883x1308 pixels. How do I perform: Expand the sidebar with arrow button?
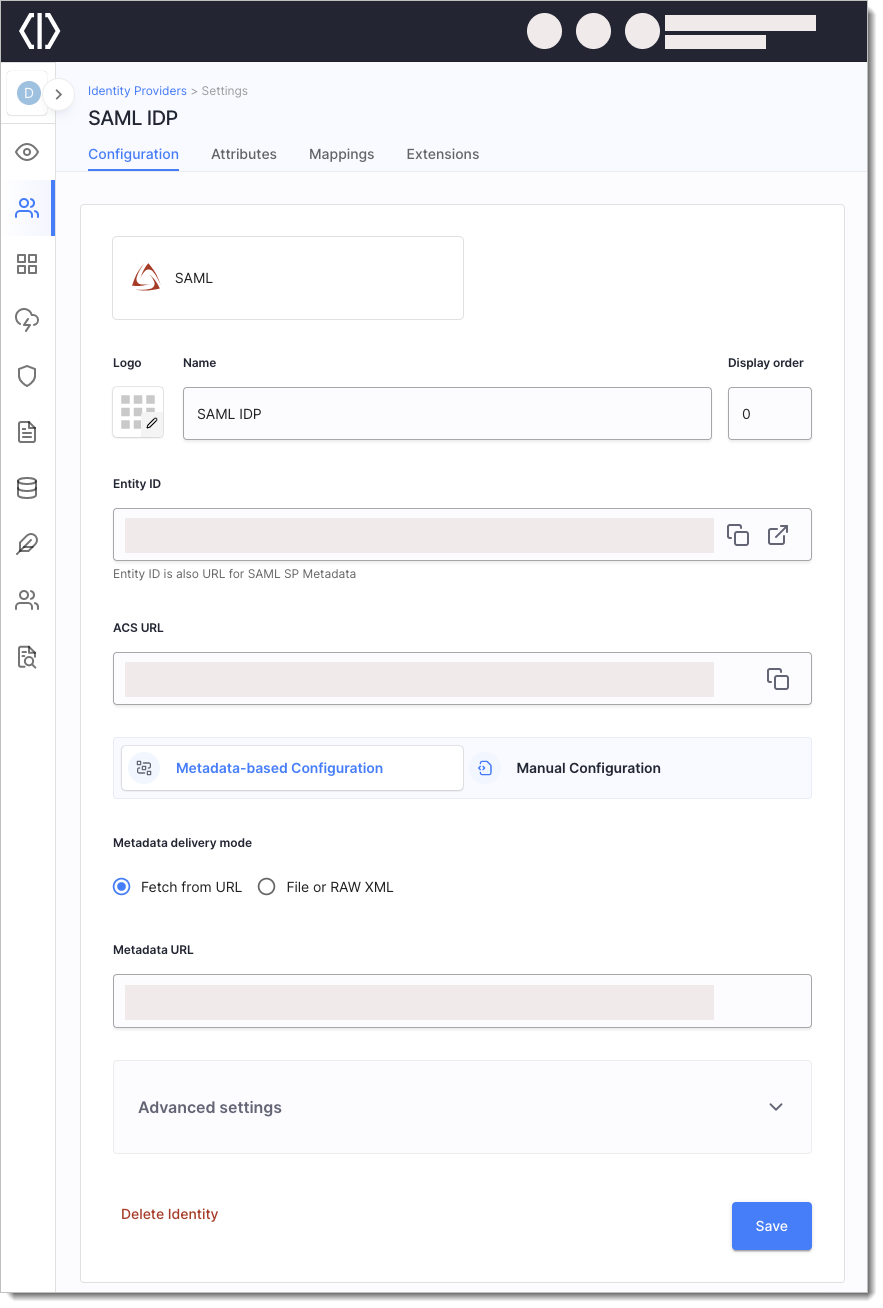coord(59,94)
